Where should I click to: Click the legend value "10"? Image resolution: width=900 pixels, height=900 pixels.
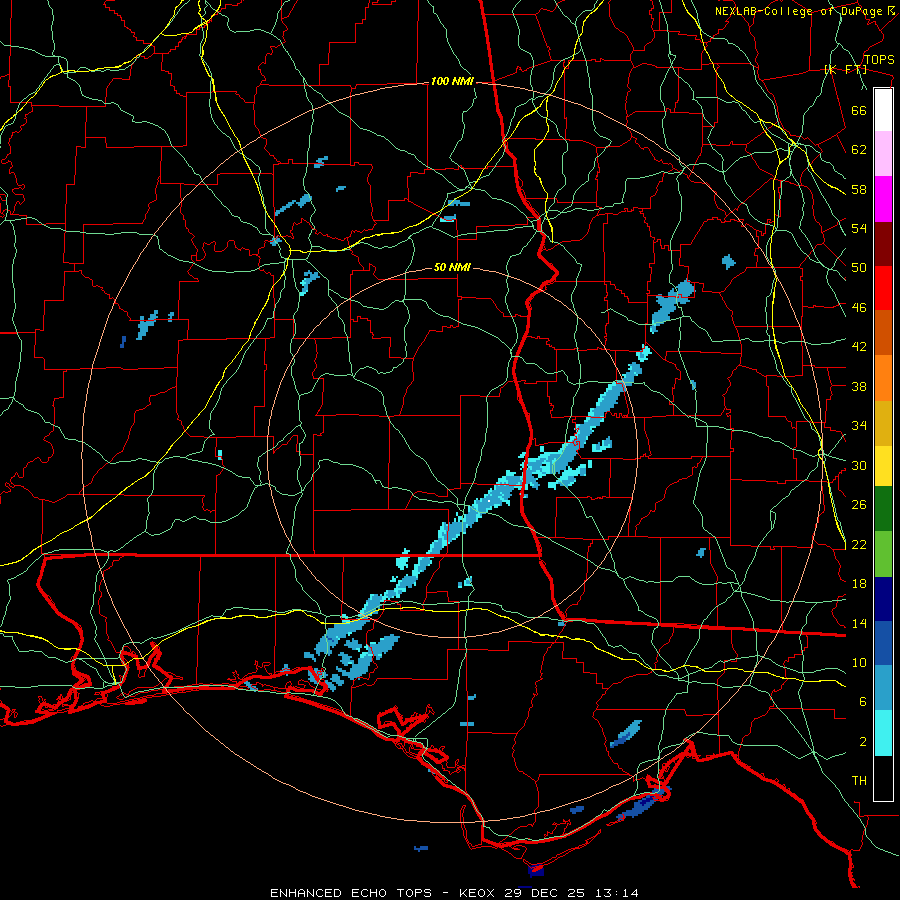tap(859, 663)
